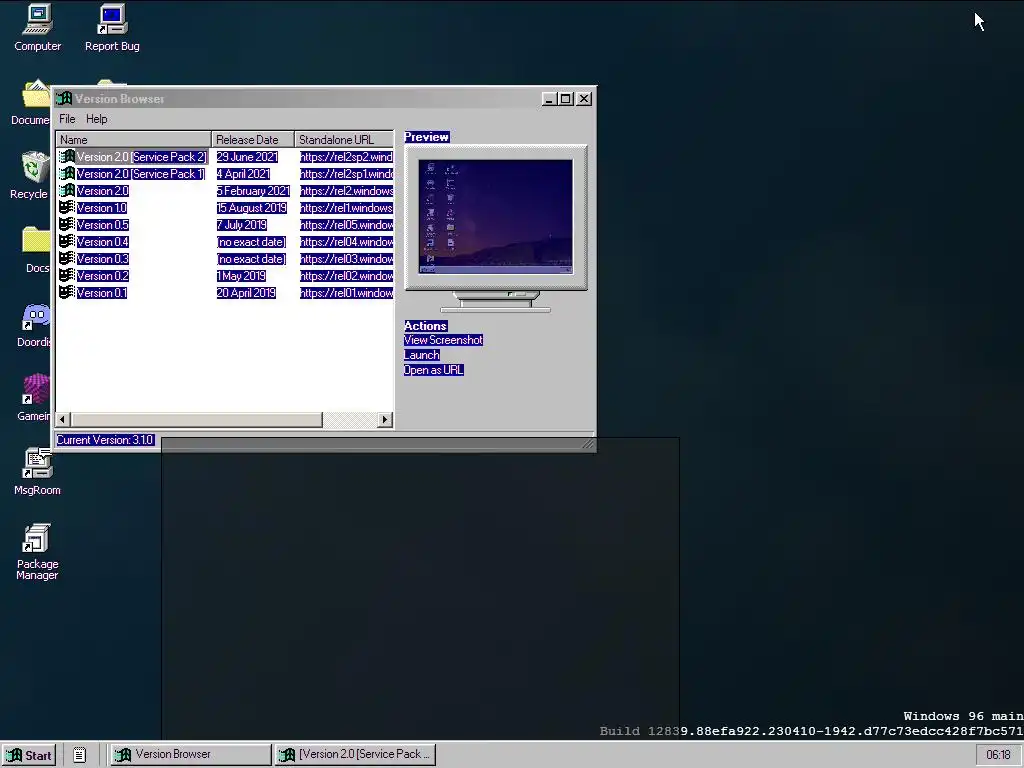Switch to Version Browser taskbar button
This screenshot has width=1024, height=768.
(x=190, y=754)
